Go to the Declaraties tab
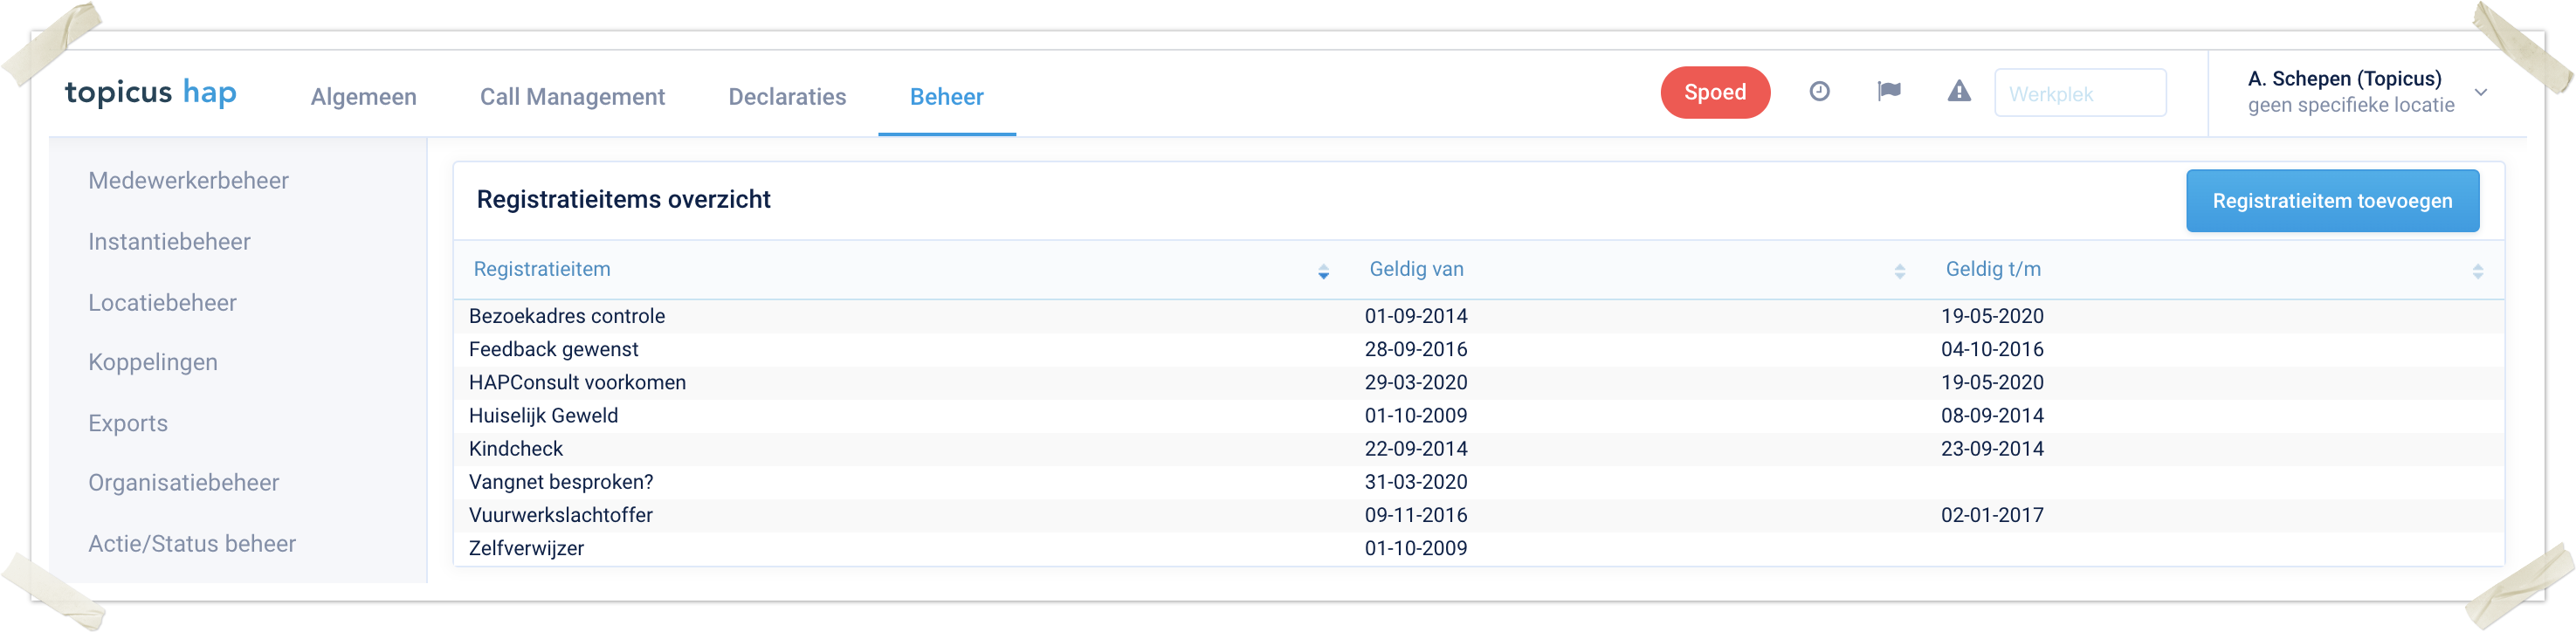 pyautogui.click(x=786, y=97)
